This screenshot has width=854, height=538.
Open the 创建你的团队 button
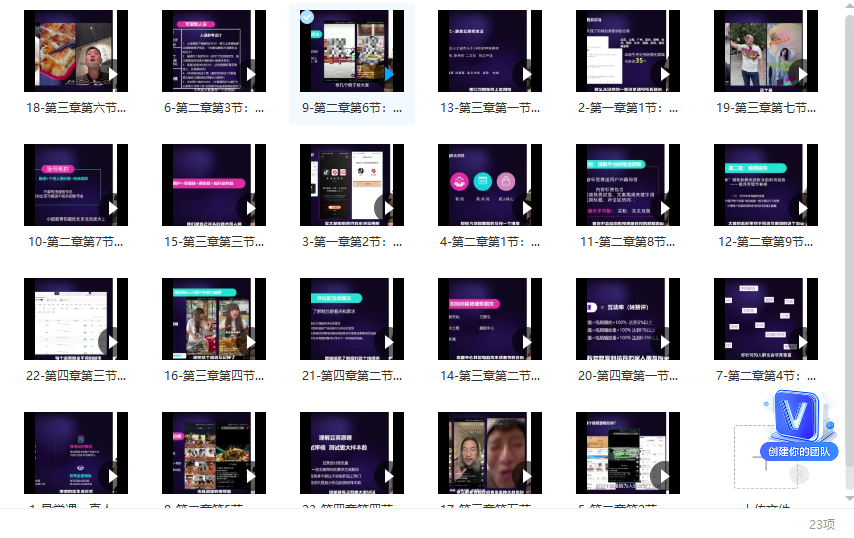(x=799, y=451)
